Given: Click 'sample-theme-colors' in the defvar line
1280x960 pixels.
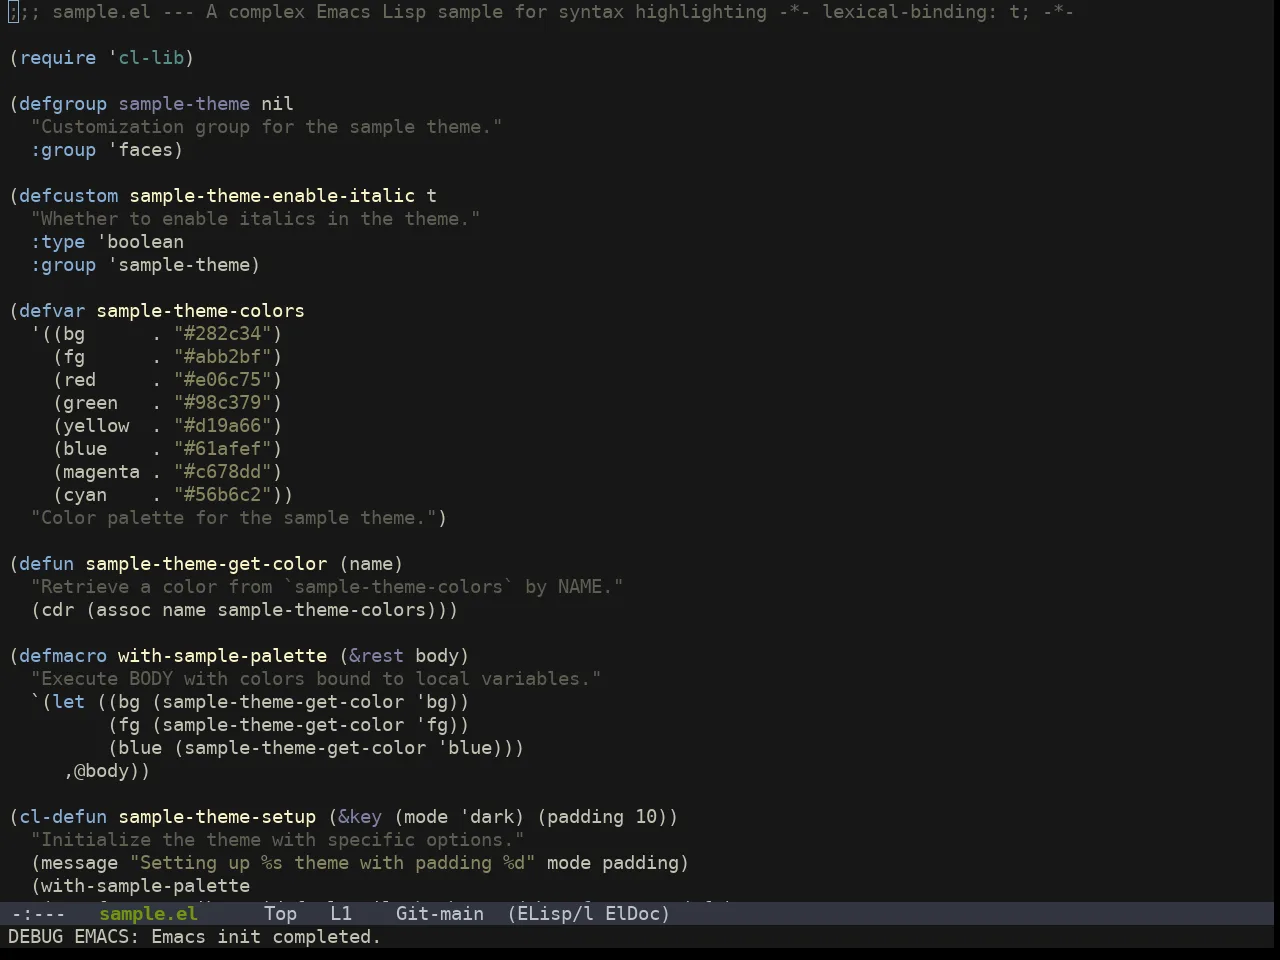Looking at the screenshot, I should [x=201, y=311].
